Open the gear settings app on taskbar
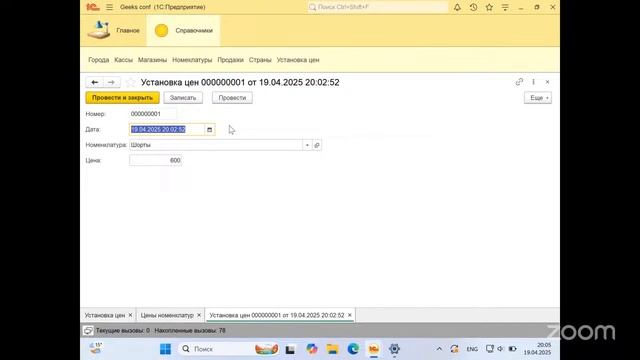Image resolution: width=640 pixels, height=360 pixels. (394, 349)
